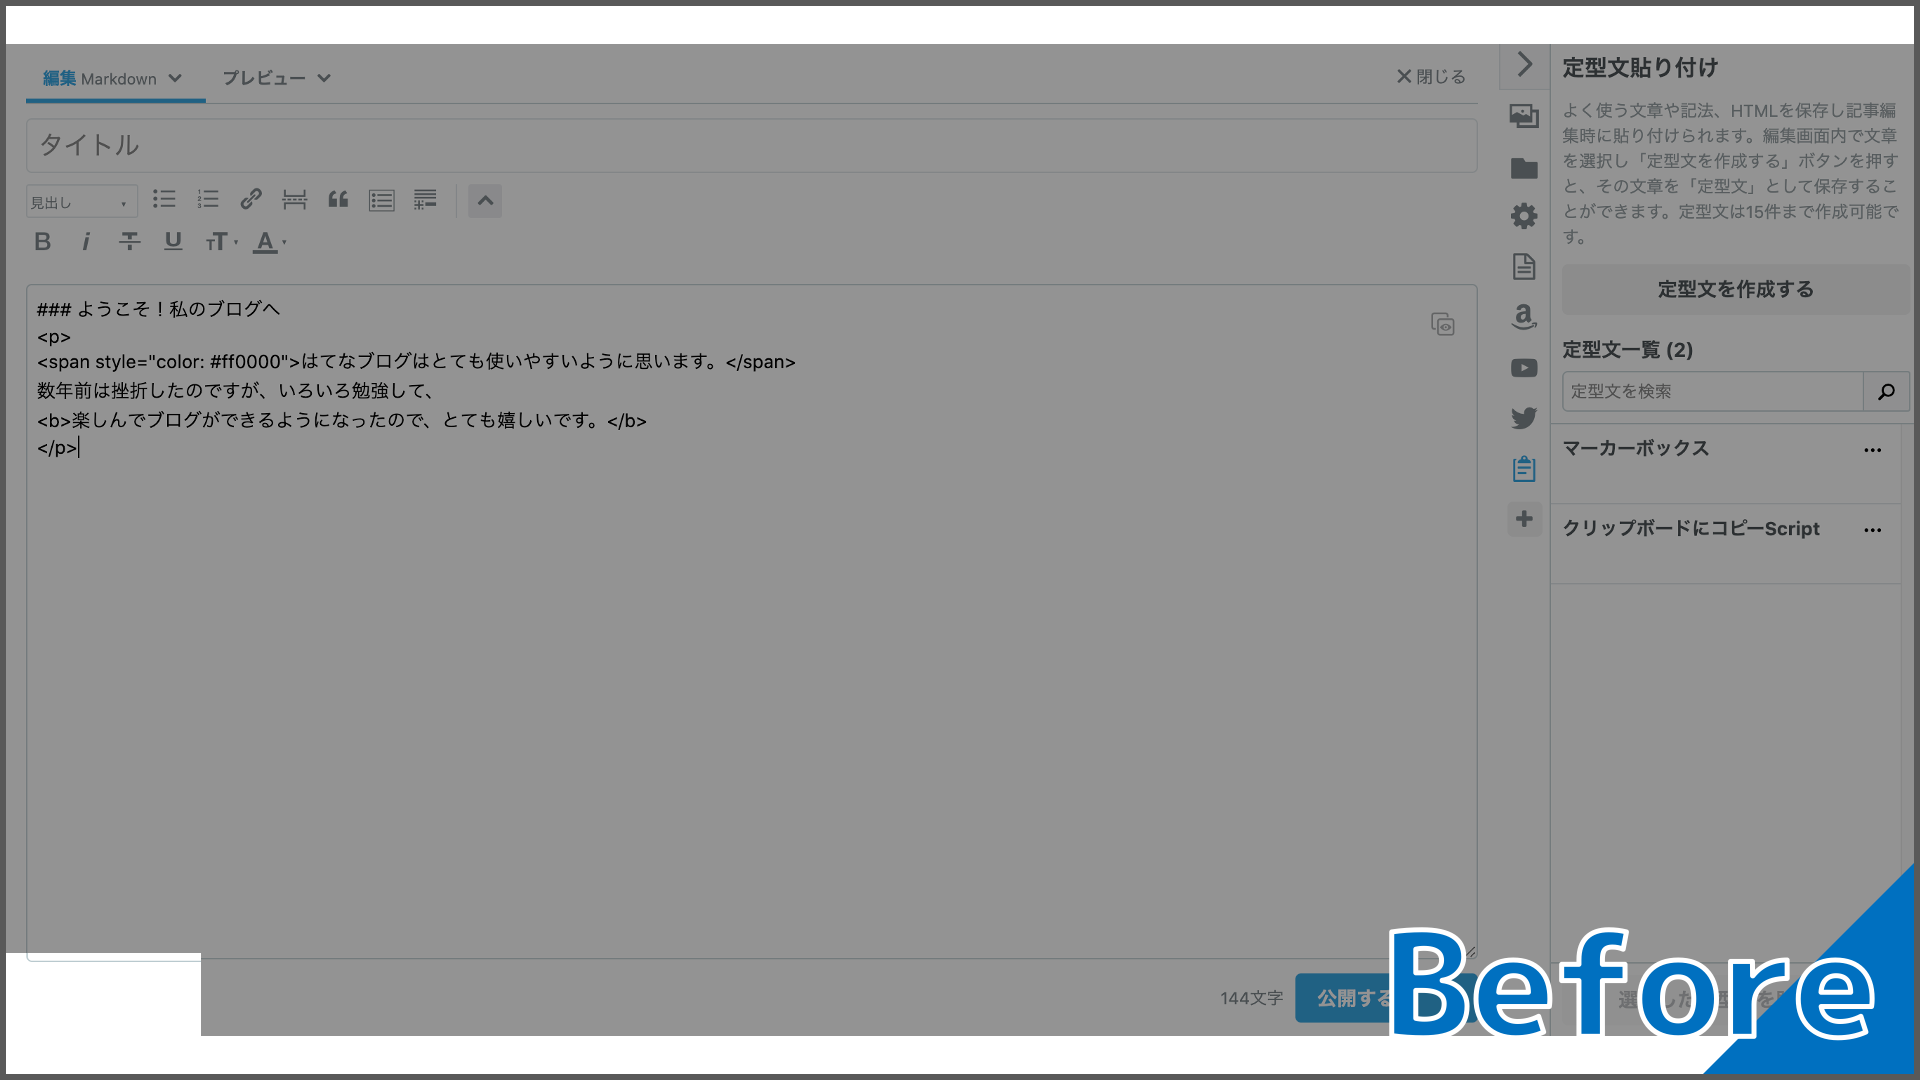Insert a numbered list
The image size is (1920, 1080).
click(x=208, y=200)
